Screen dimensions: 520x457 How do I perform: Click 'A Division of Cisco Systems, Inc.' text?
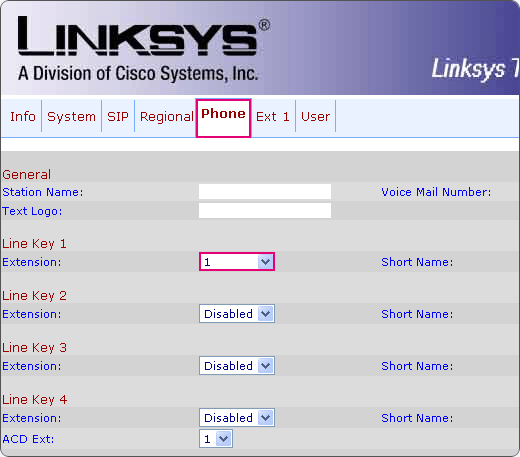[x=138, y=73]
